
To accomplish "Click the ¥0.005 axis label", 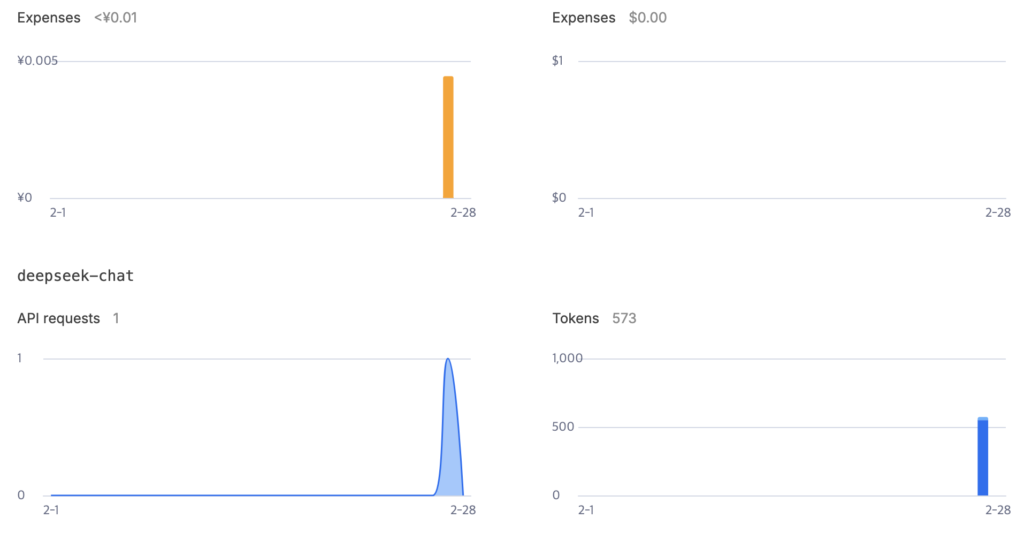I will (37, 61).
